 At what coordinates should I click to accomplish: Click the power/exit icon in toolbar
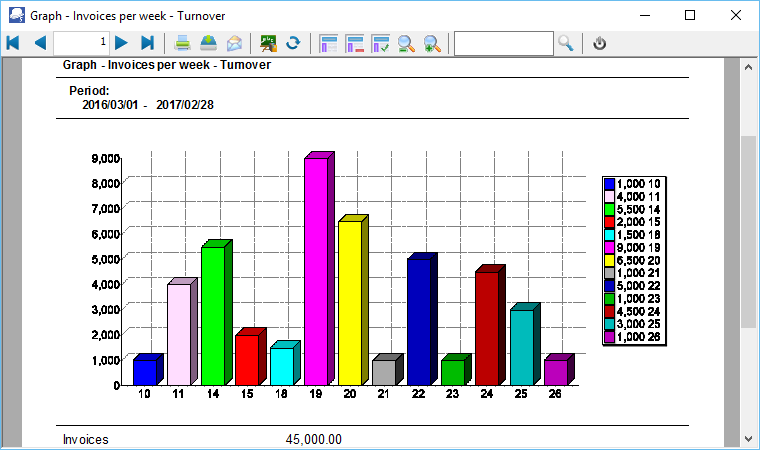coord(600,43)
